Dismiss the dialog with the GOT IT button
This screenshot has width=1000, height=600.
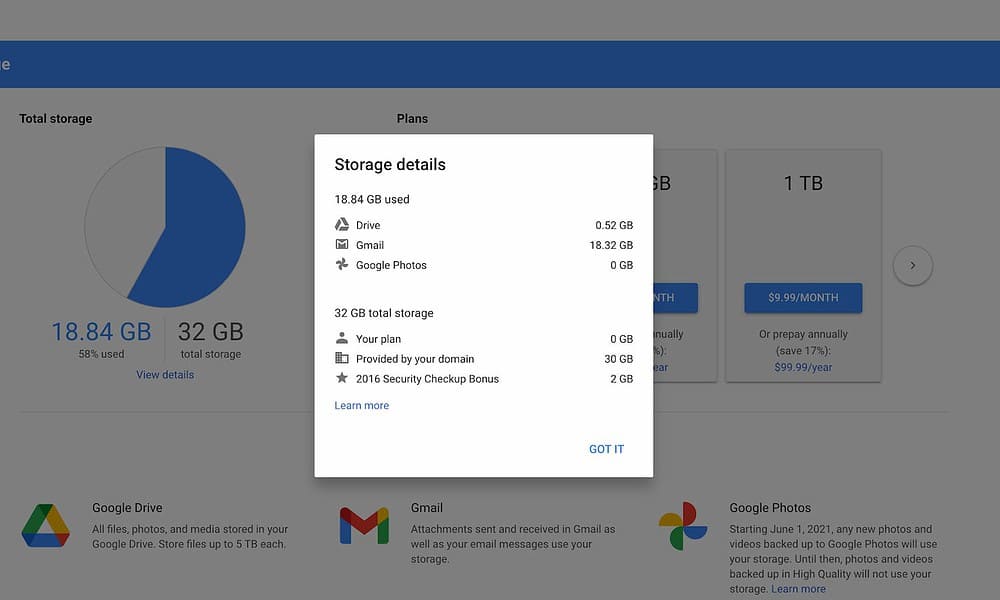[x=606, y=448]
